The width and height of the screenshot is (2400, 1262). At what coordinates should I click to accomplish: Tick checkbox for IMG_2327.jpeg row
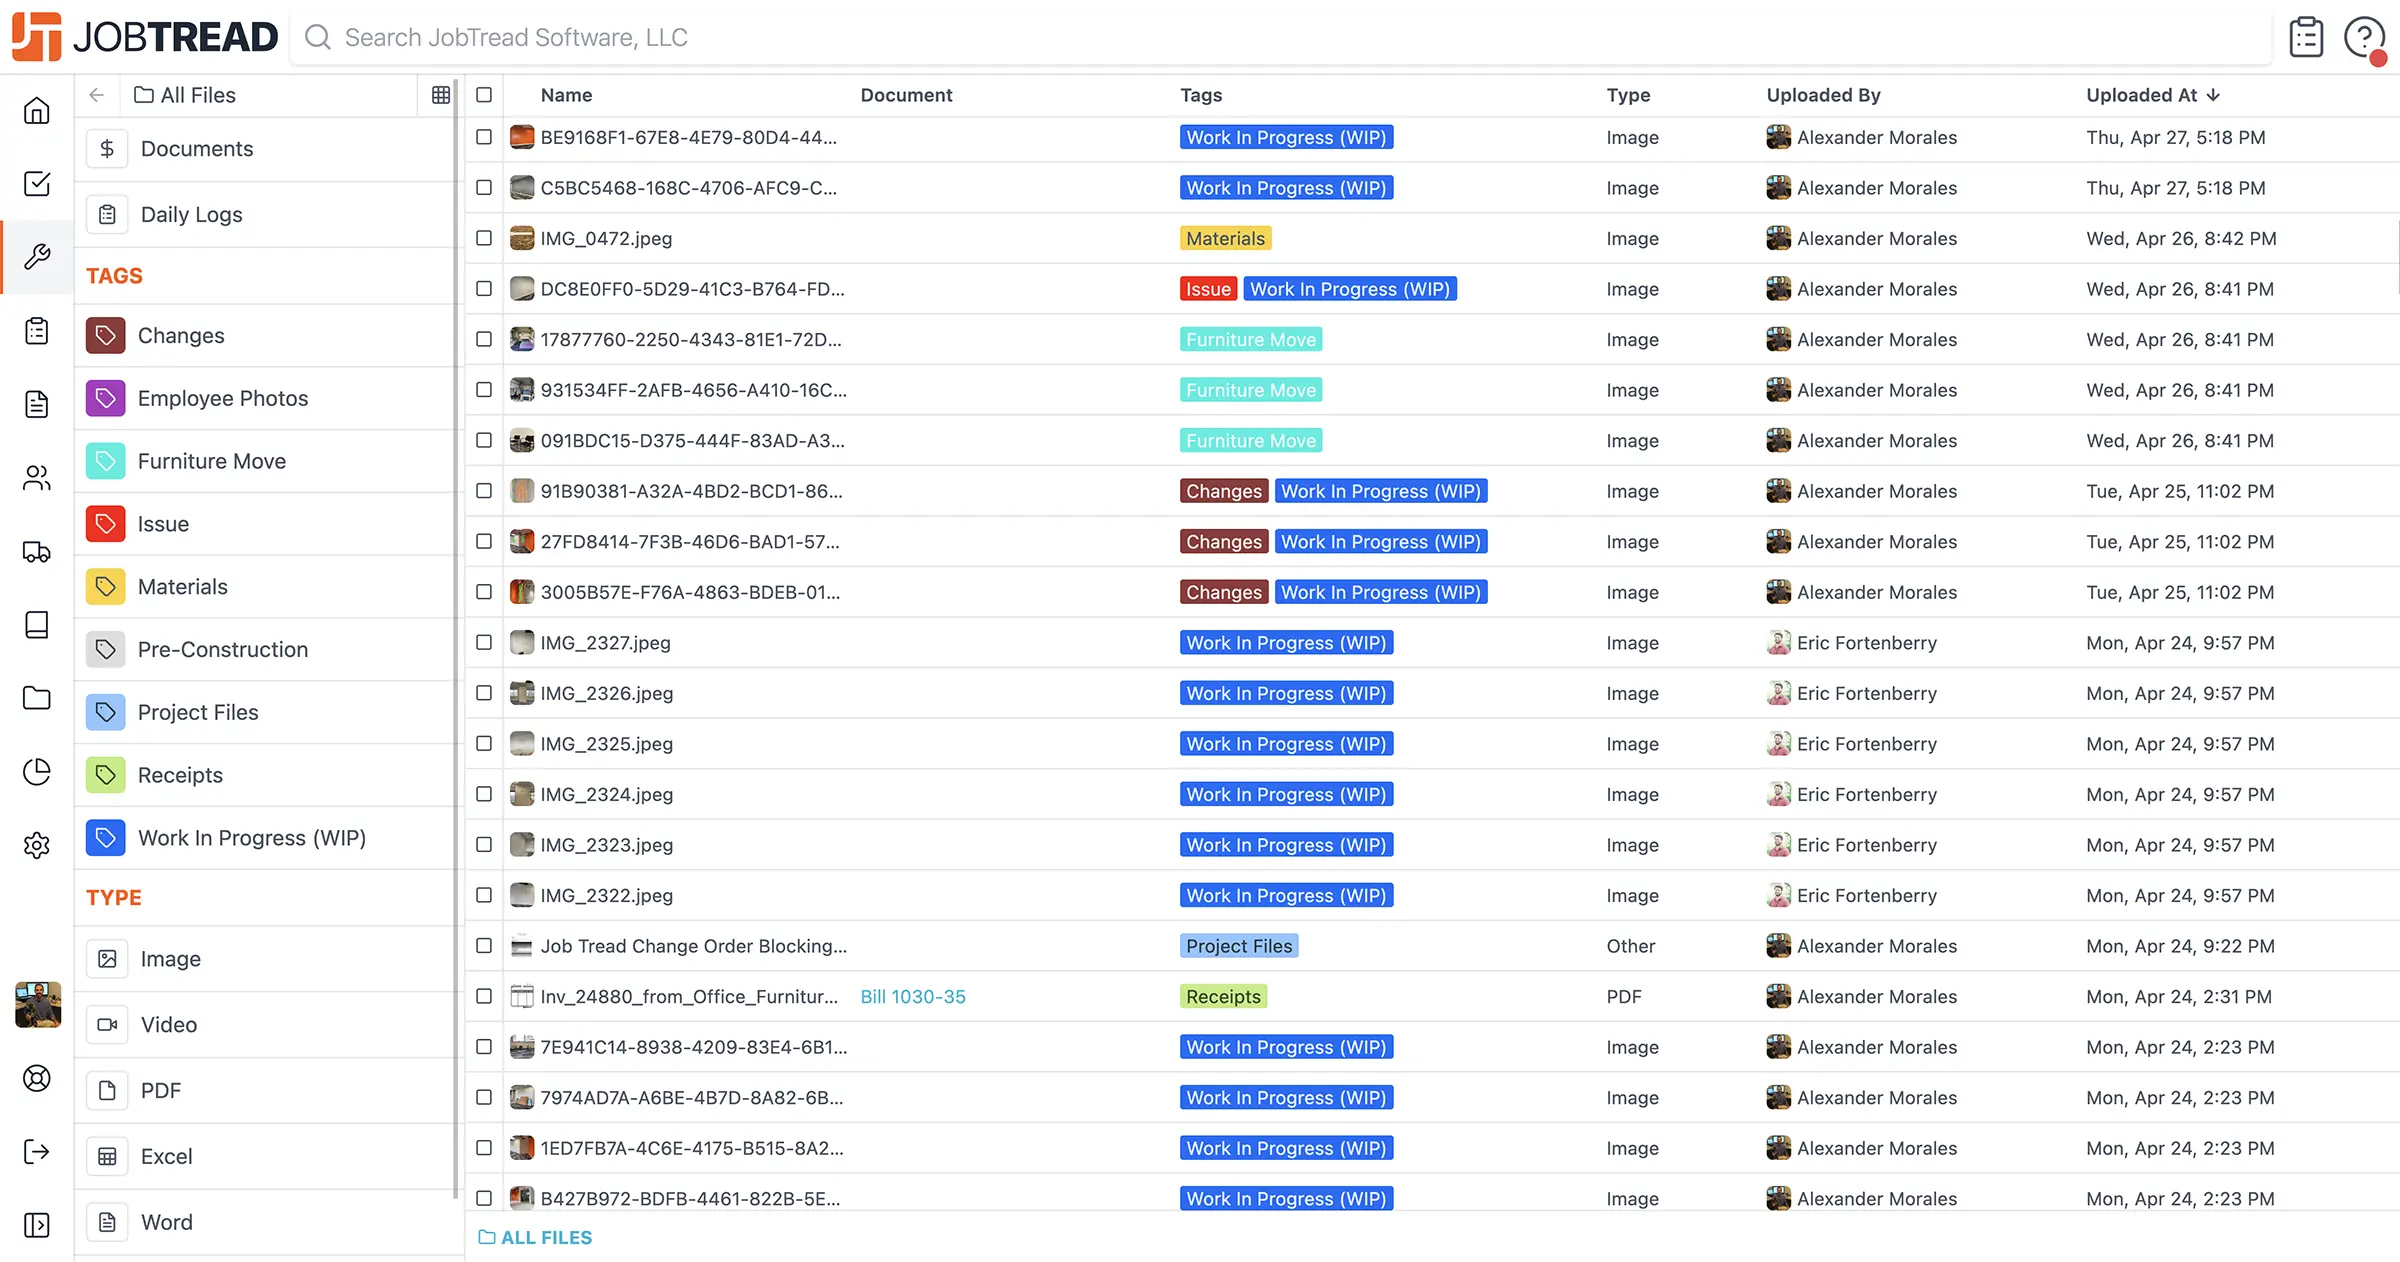pyautogui.click(x=484, y=642)
